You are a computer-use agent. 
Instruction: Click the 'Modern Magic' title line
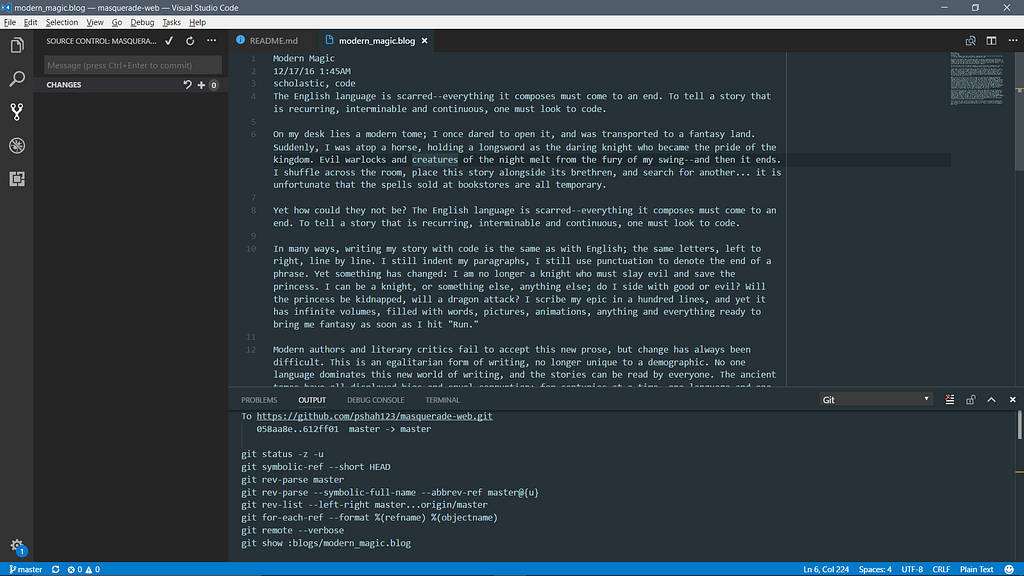[x=304, y=58]
